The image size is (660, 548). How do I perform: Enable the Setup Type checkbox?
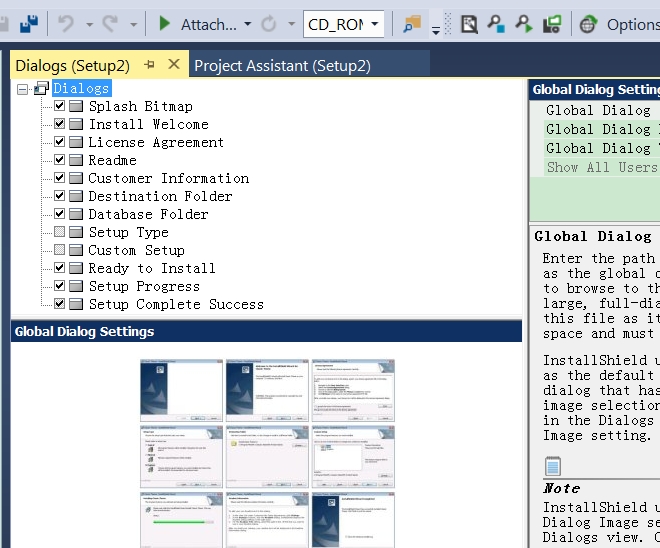point(59,232)
